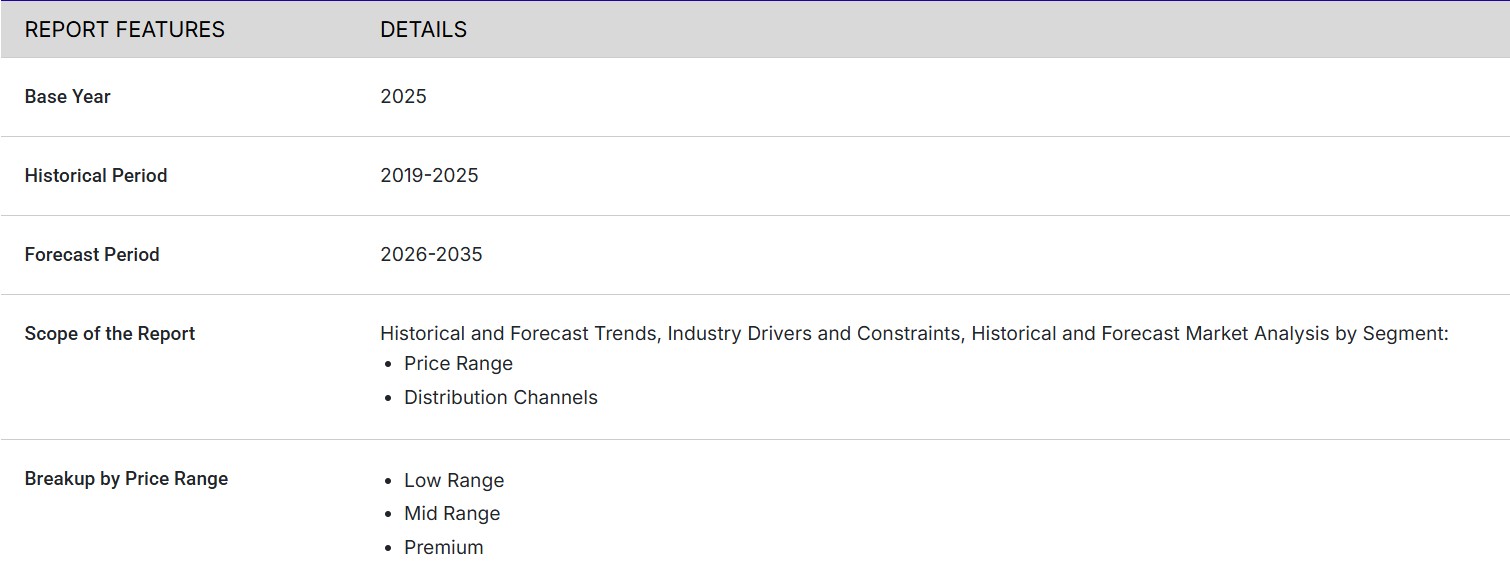
Task: Click the bullet dot beside Low Range
Action: [388, 481]
